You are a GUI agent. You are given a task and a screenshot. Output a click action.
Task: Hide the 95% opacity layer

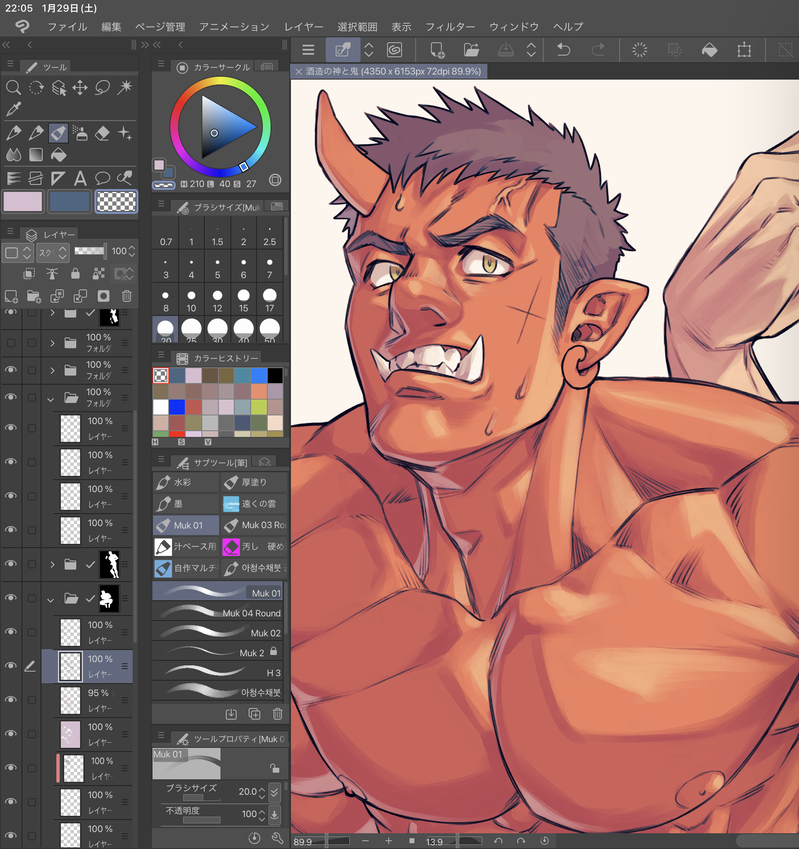[12, 700]
